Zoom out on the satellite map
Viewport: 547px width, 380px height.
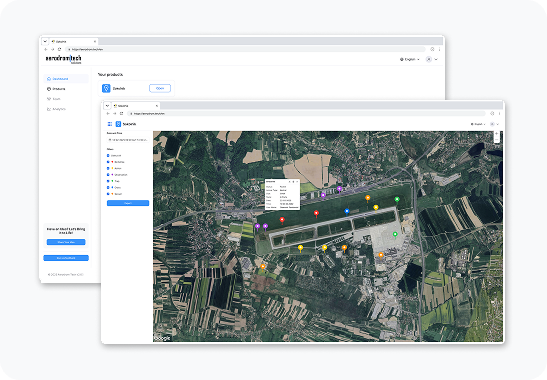click(496, 140)
